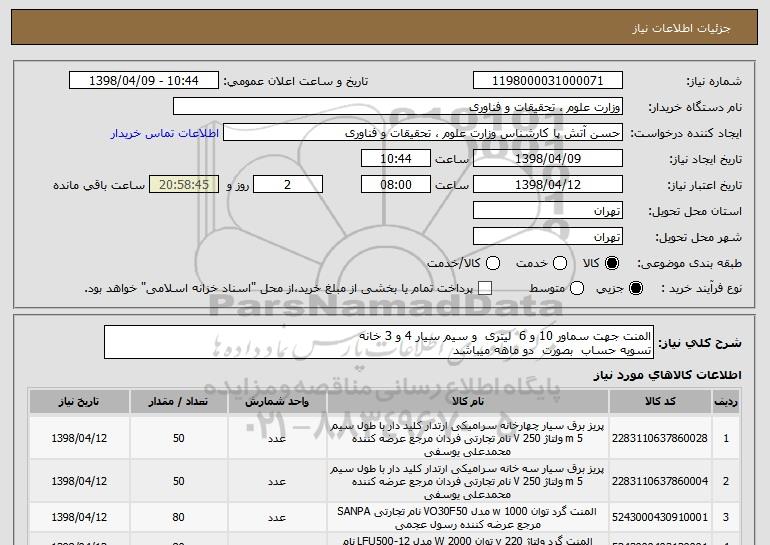Click the طبقه بندی موضوعی label

pos(689,264)
